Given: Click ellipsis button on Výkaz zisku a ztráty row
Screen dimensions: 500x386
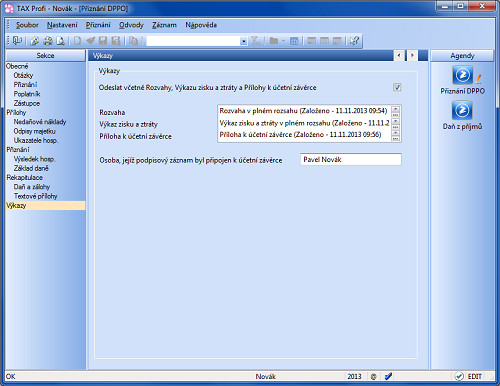Looking at the screenshot, I should tap(395, 127).
